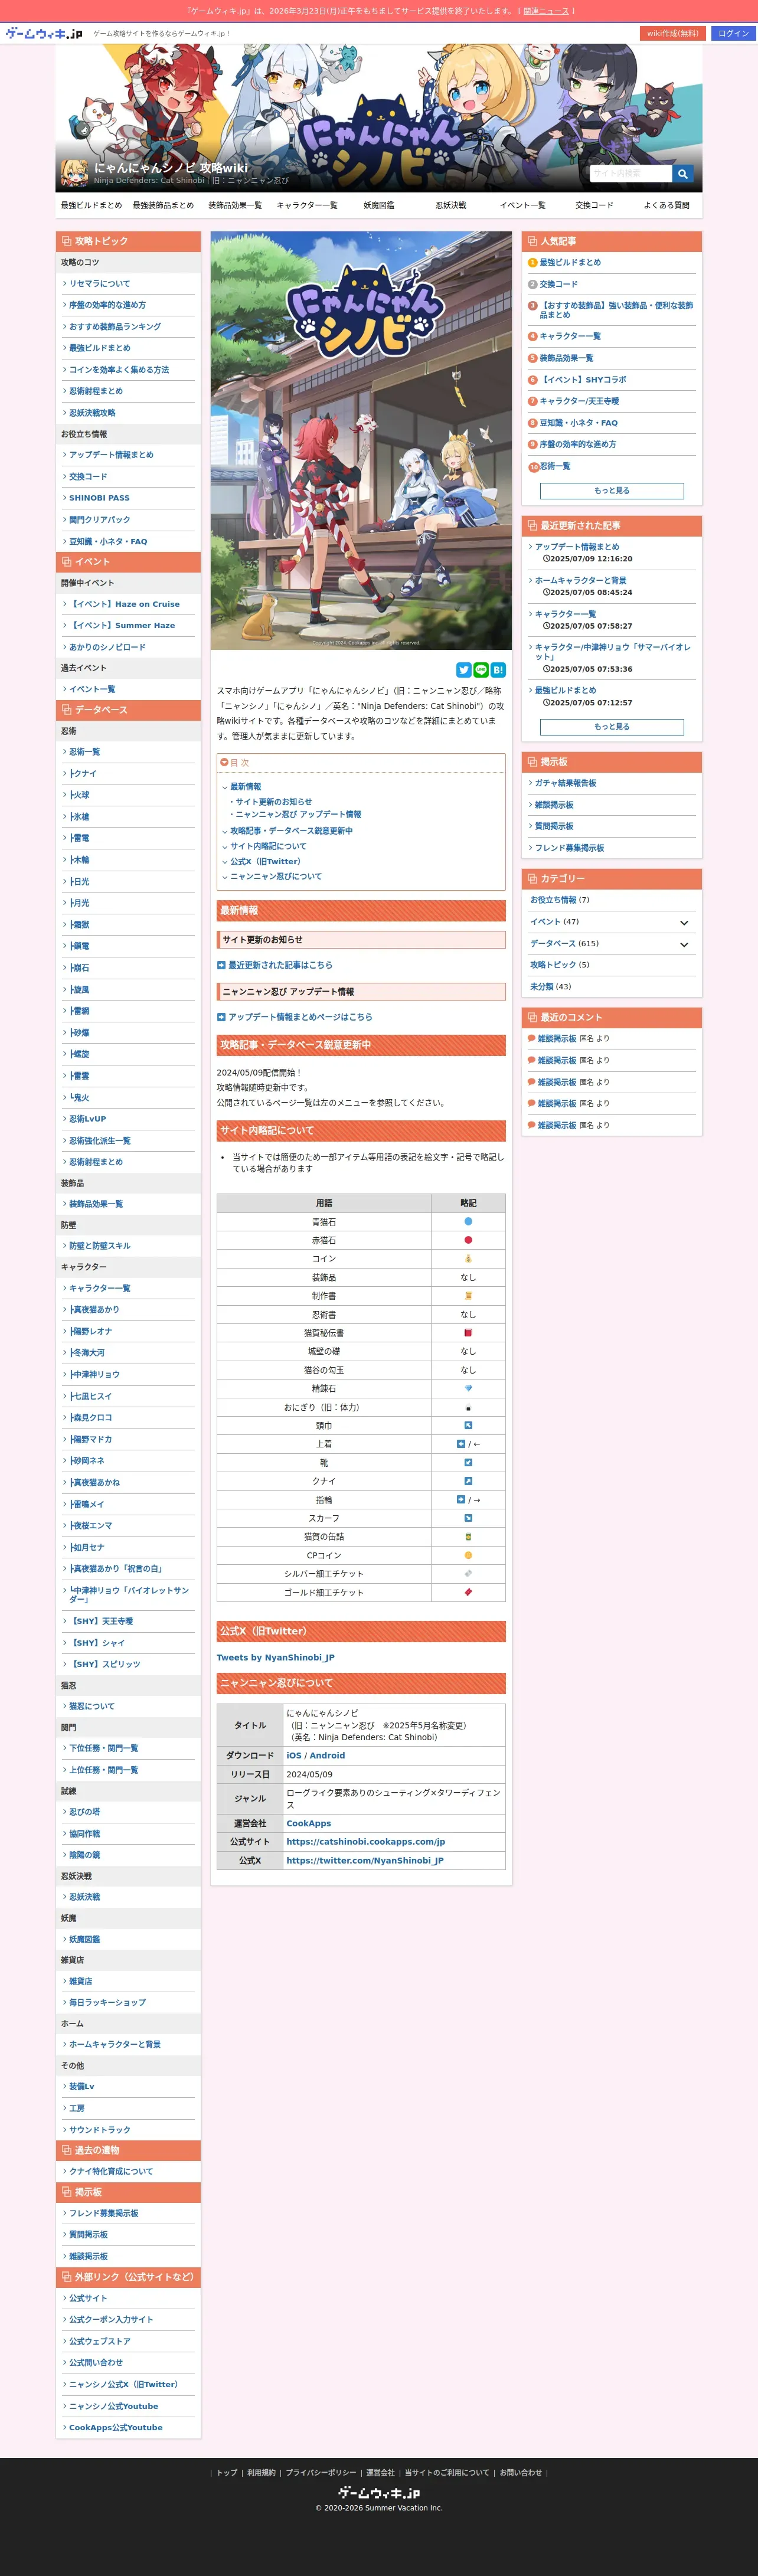The image size is (758, 2576).
Task: Open Tweets by NyanShinobi_JP link
Action: pyautogui.click(x=275, y=1658)
